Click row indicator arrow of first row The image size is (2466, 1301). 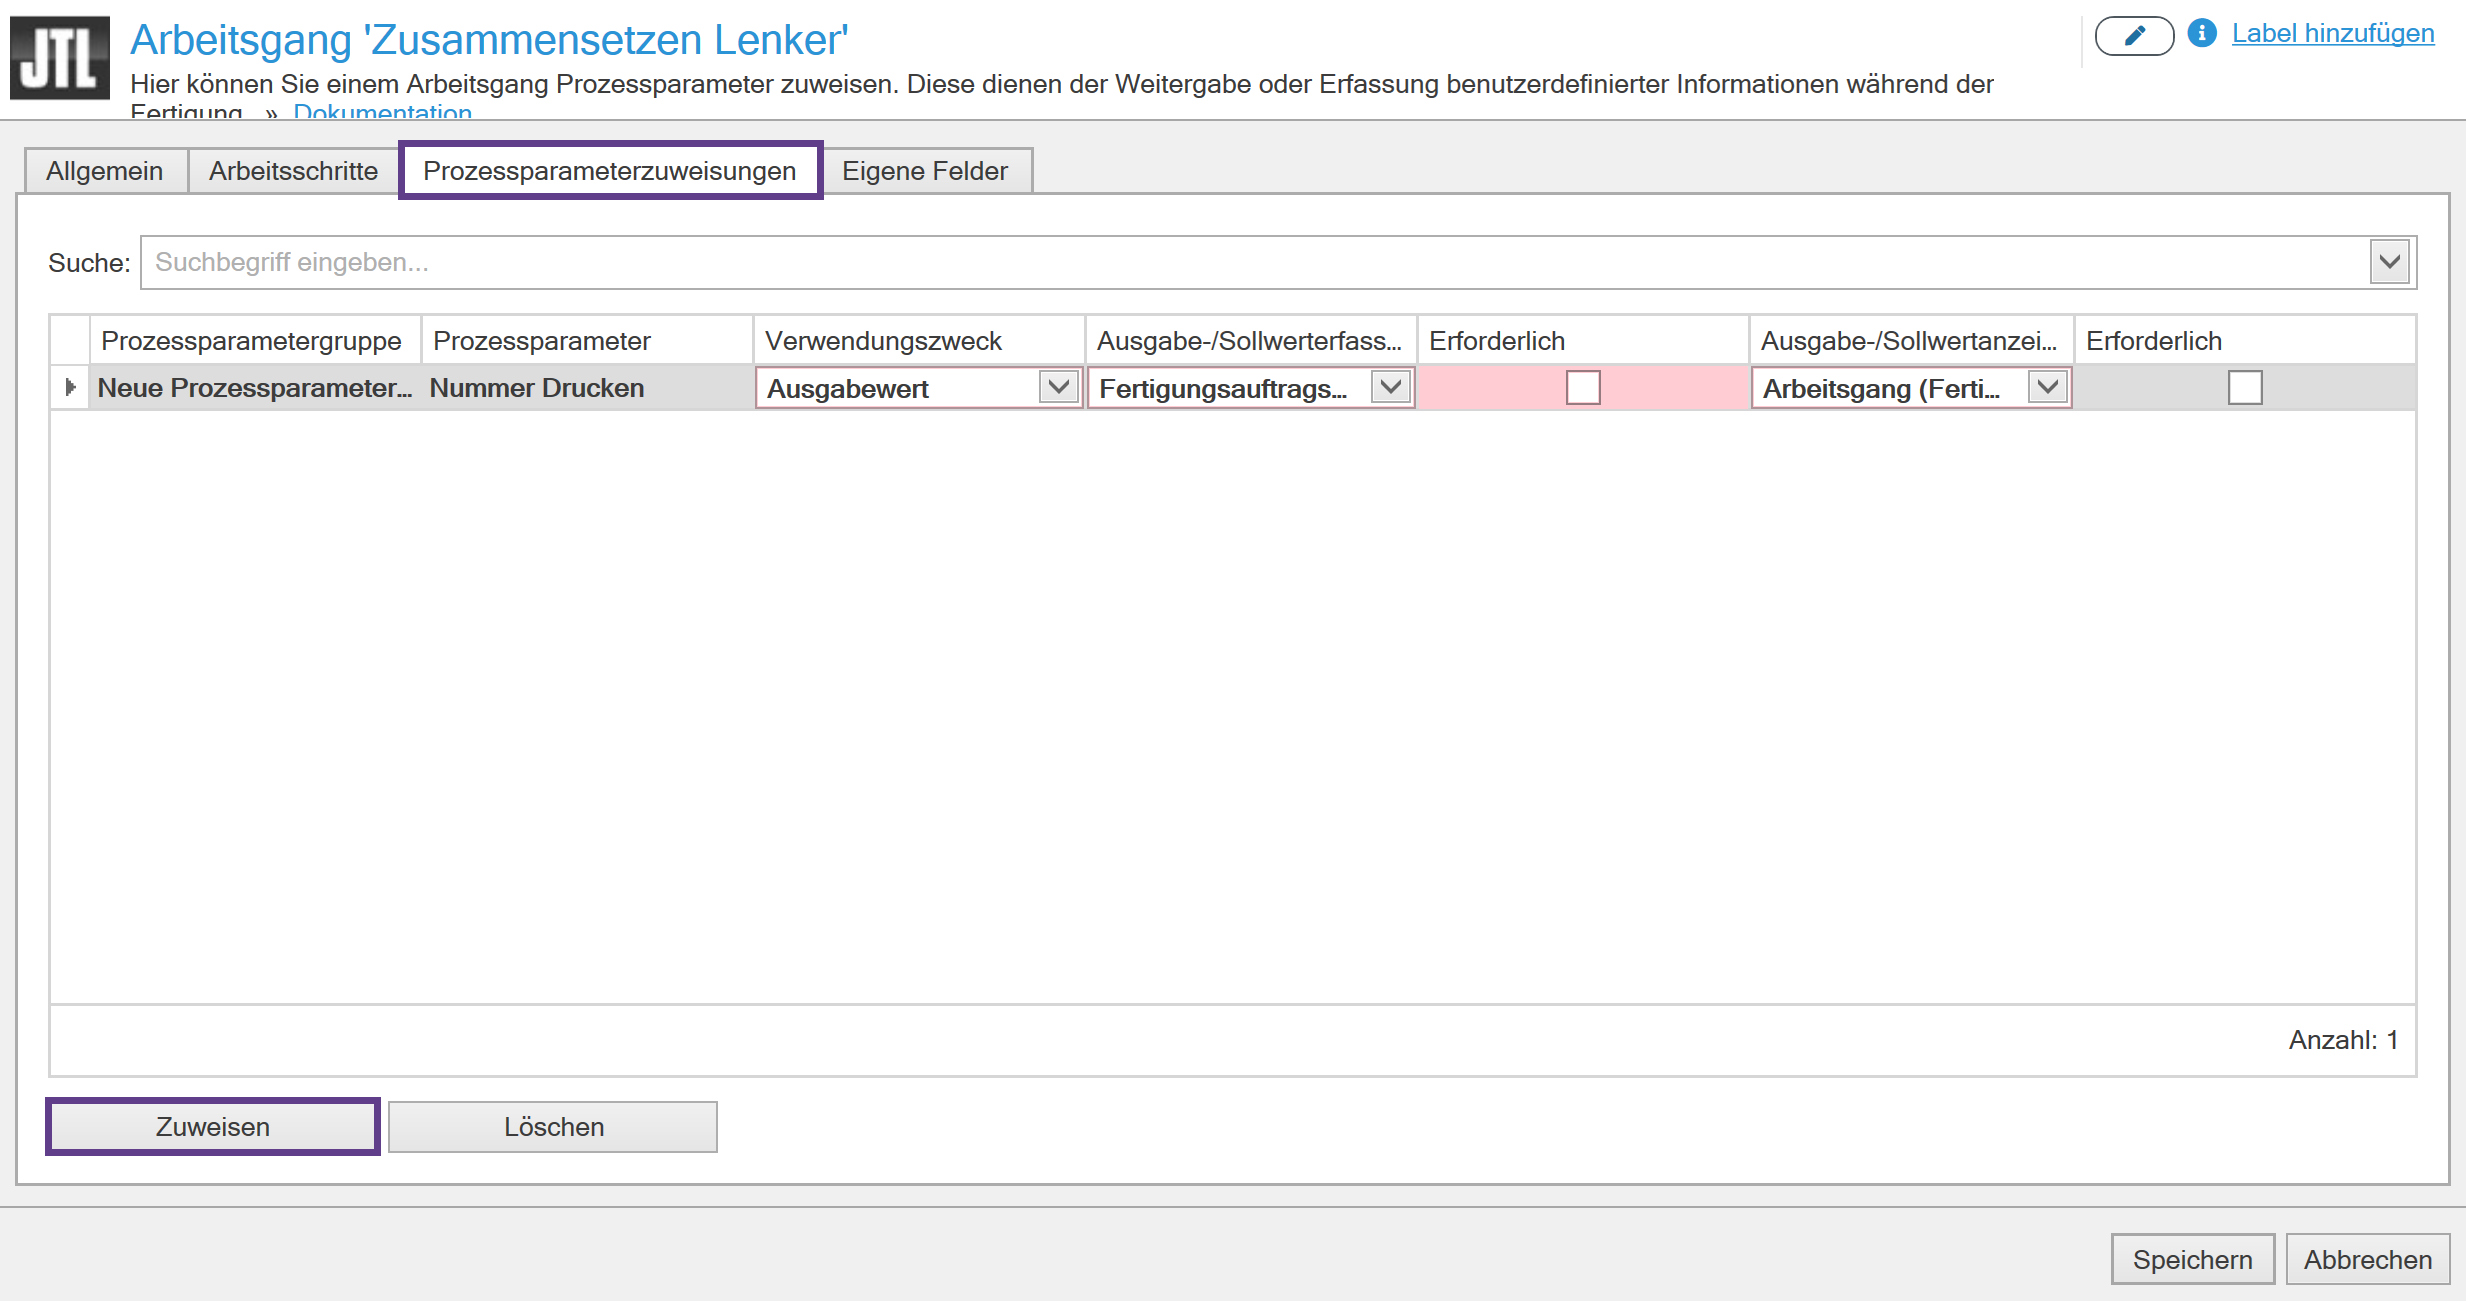[x=70, y=387]
